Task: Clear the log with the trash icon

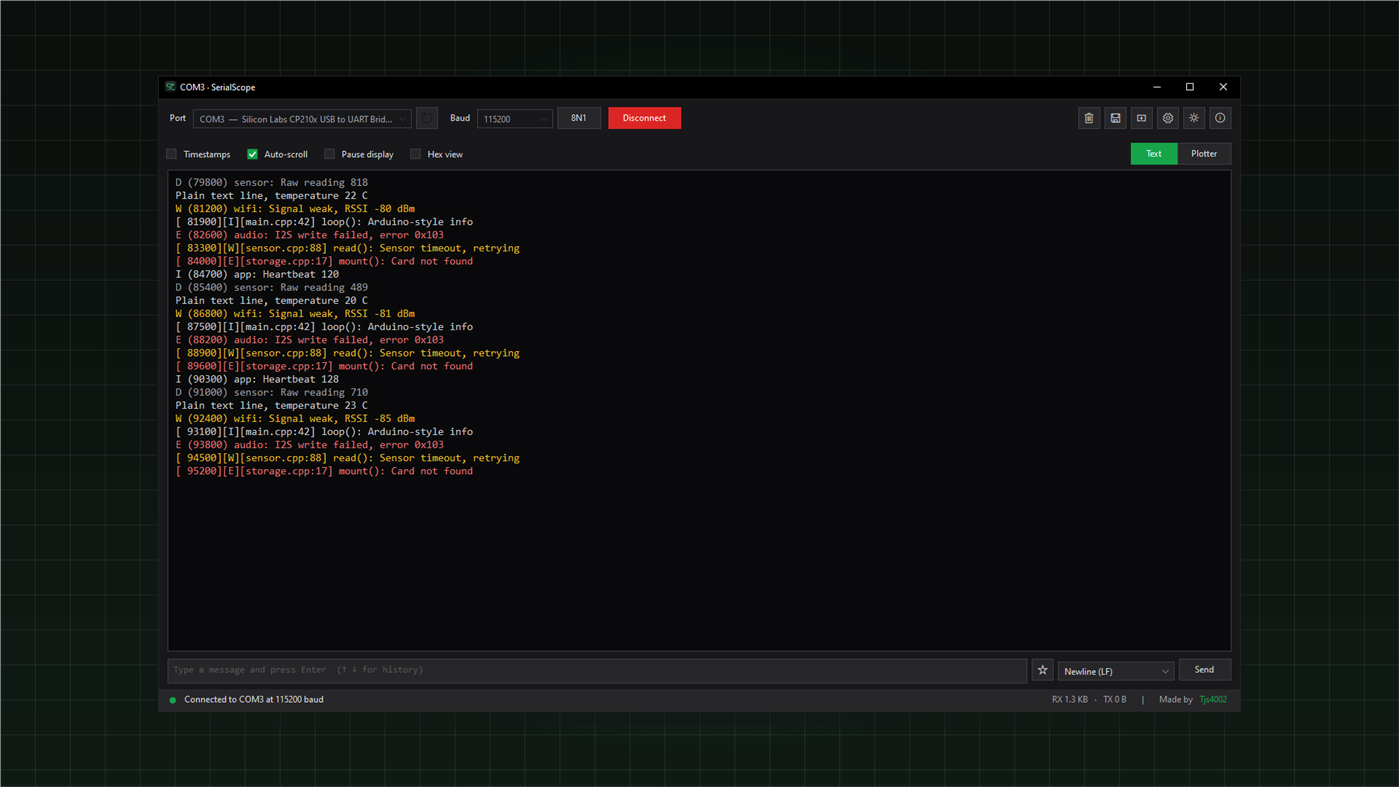Action: [x=1089, y=118]
